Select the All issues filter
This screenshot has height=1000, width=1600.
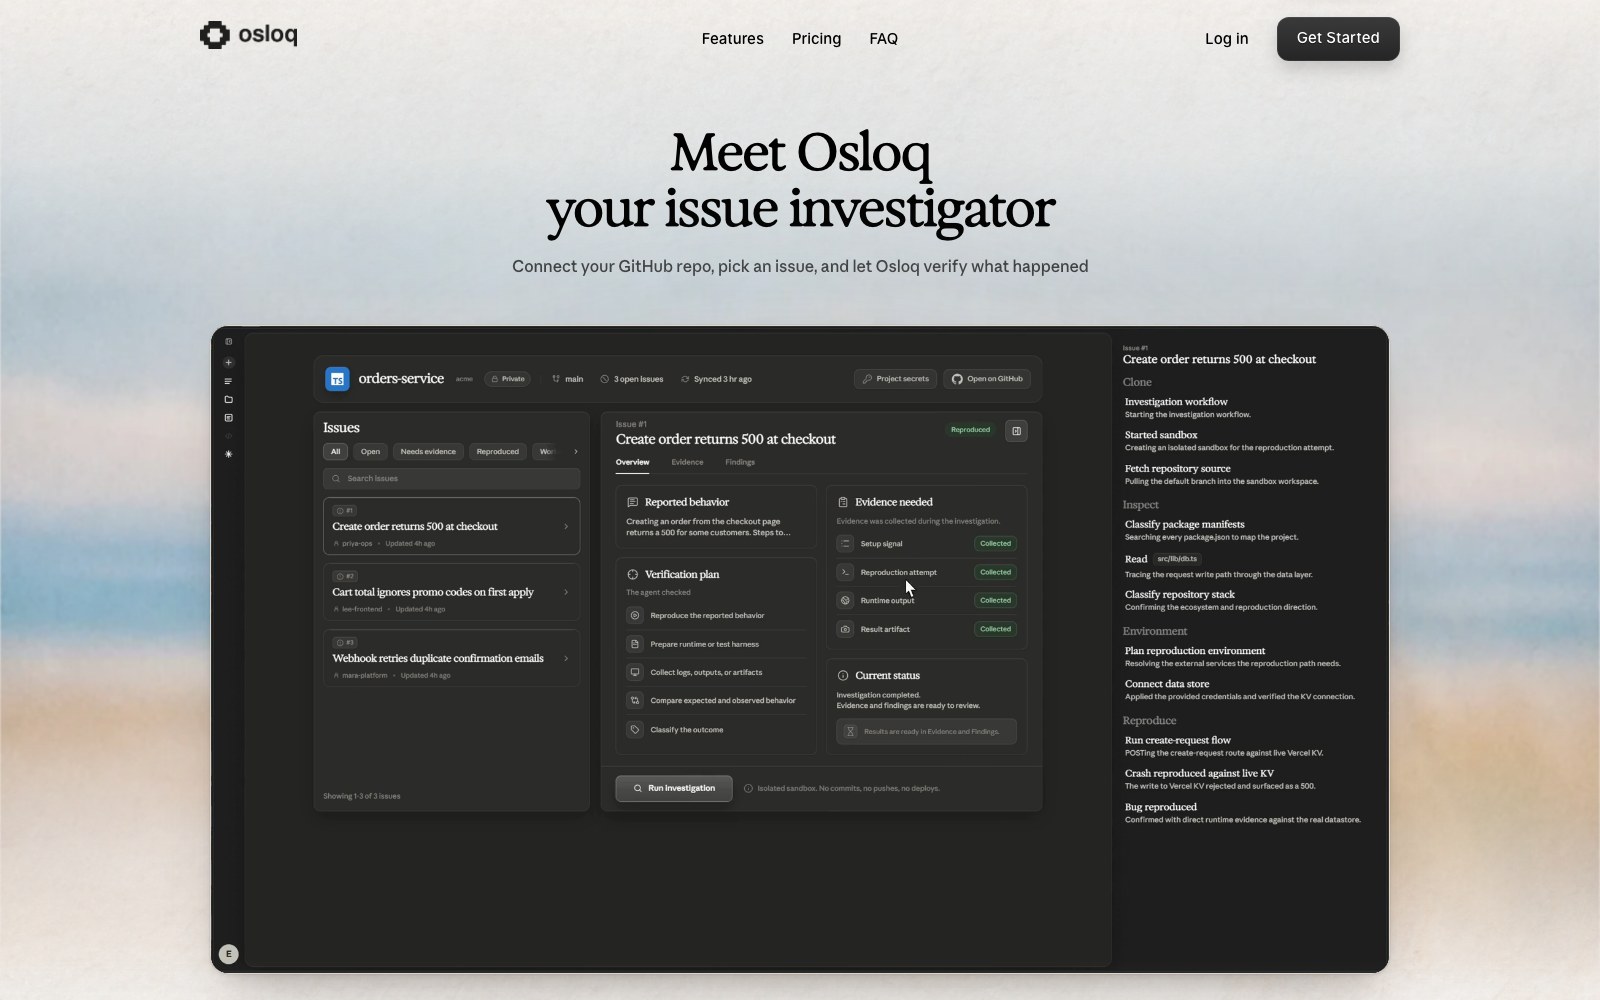[335, 452]
